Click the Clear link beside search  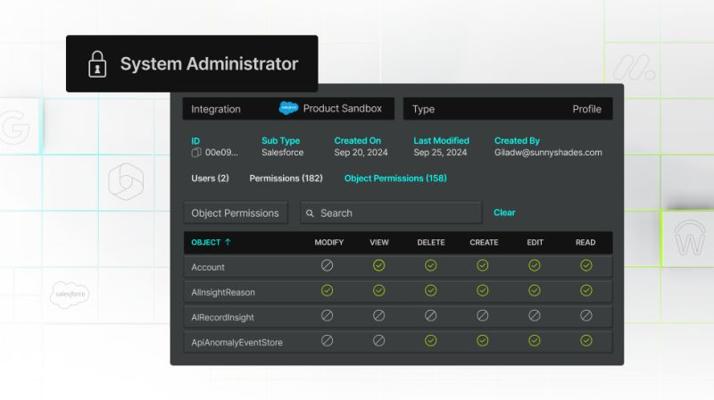[504, 213]
